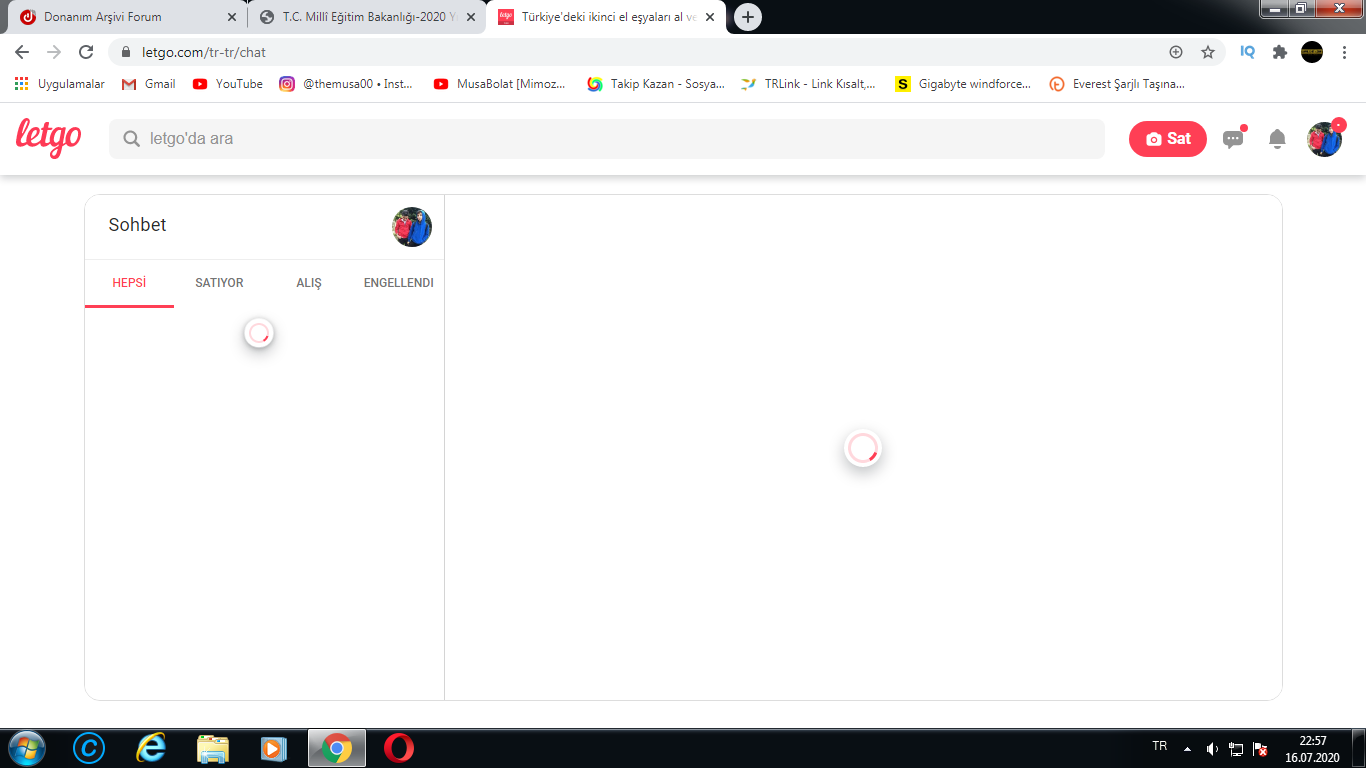Open Chrome extensions puzzle icon

click(x=1279, y=51)
